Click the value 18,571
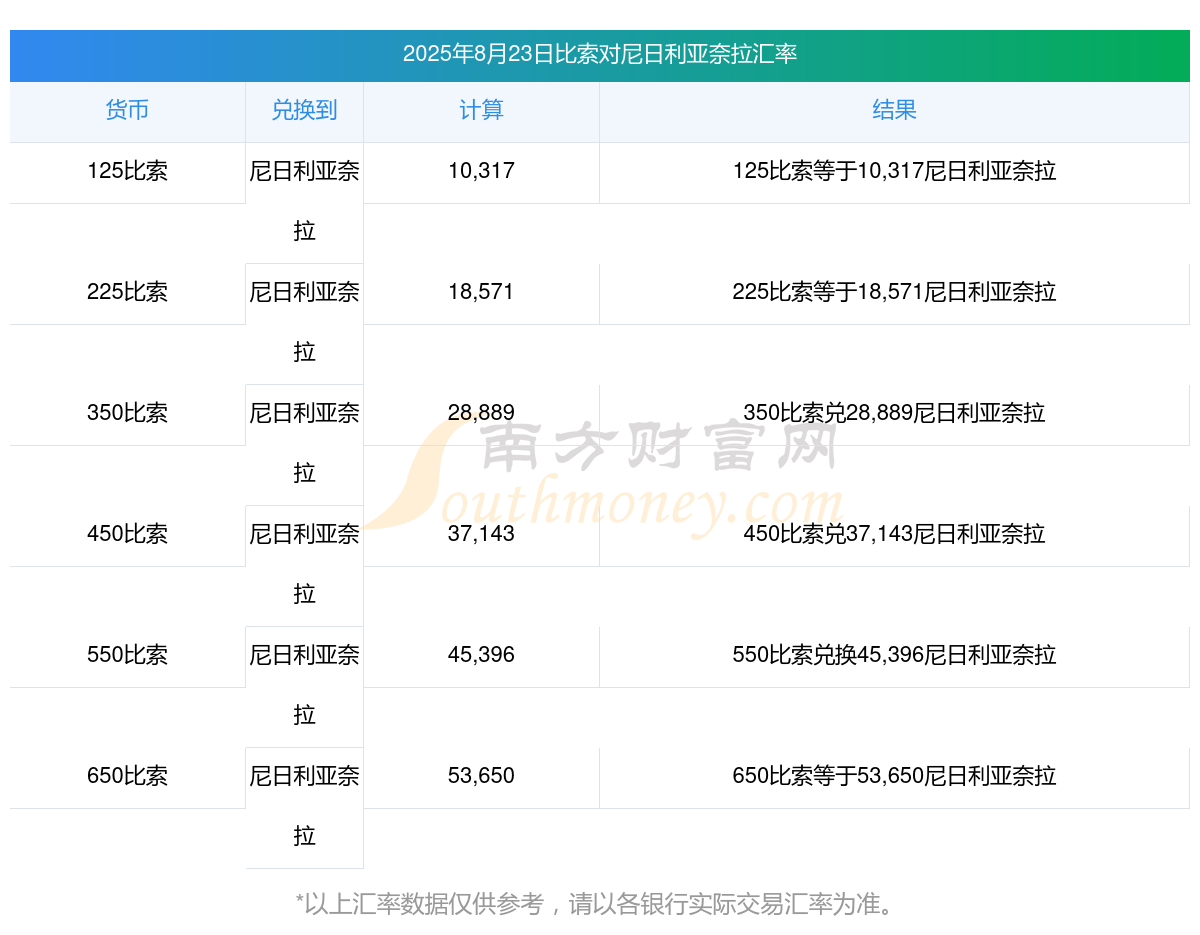Viewport: 1200px width, 935px height. [x=481, y=292]
